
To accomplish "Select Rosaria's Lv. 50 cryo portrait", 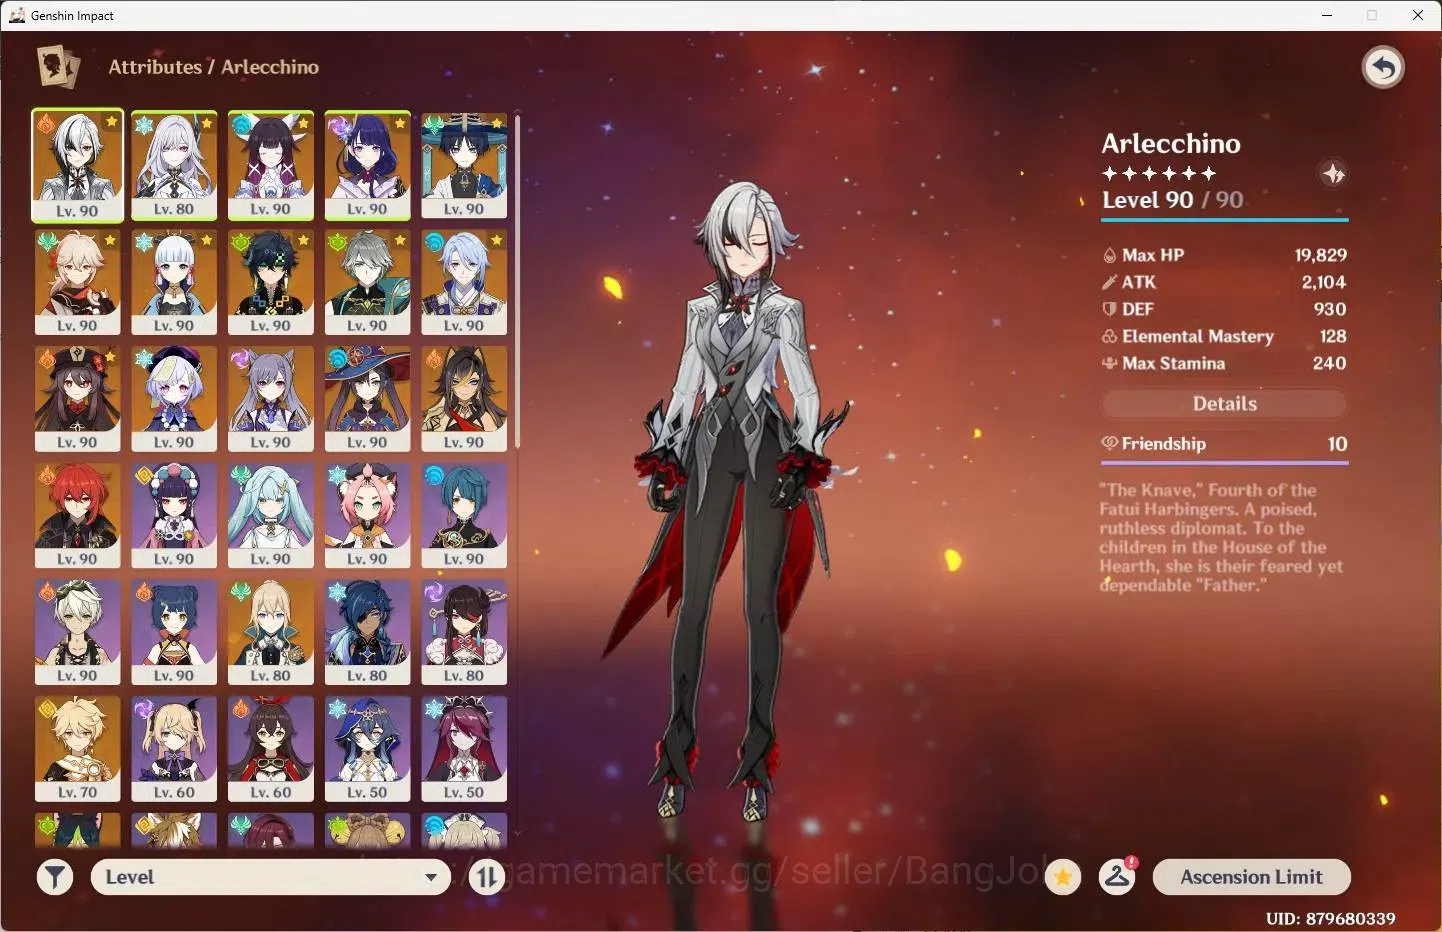I will coord(464,750).
